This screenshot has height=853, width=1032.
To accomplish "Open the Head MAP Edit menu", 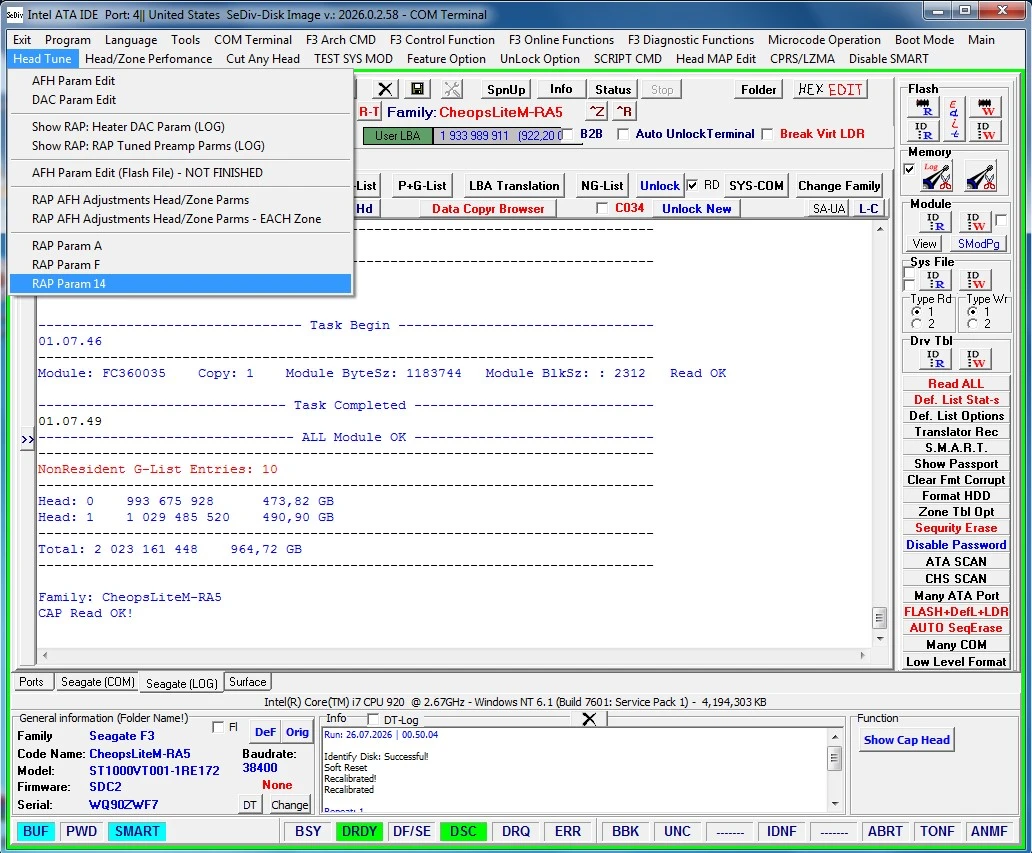I will click(715, 59).
